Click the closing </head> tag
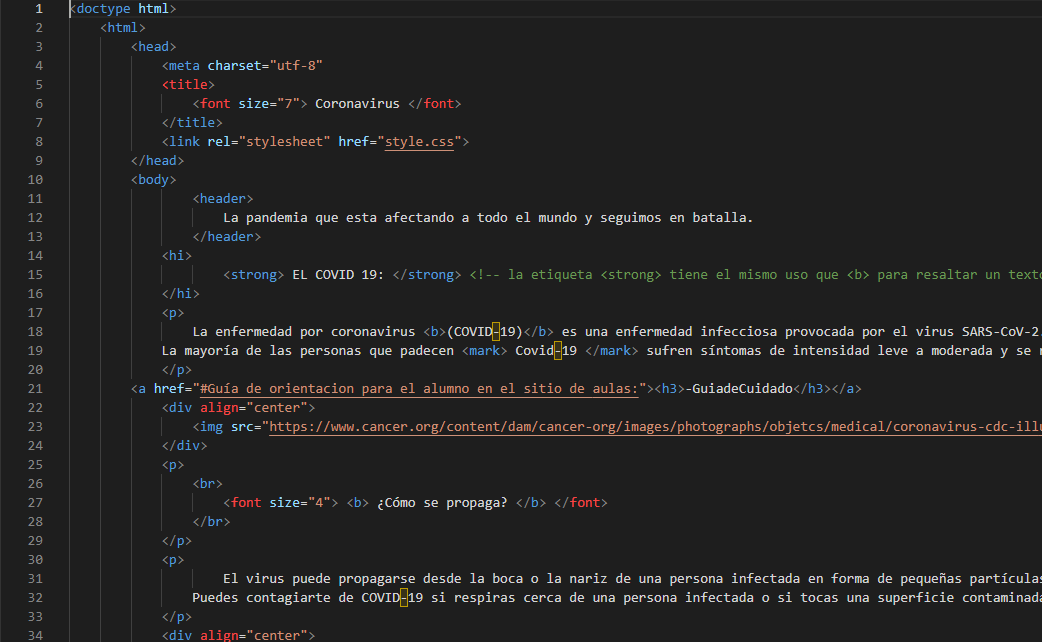1042x642 pixels. 157,161
